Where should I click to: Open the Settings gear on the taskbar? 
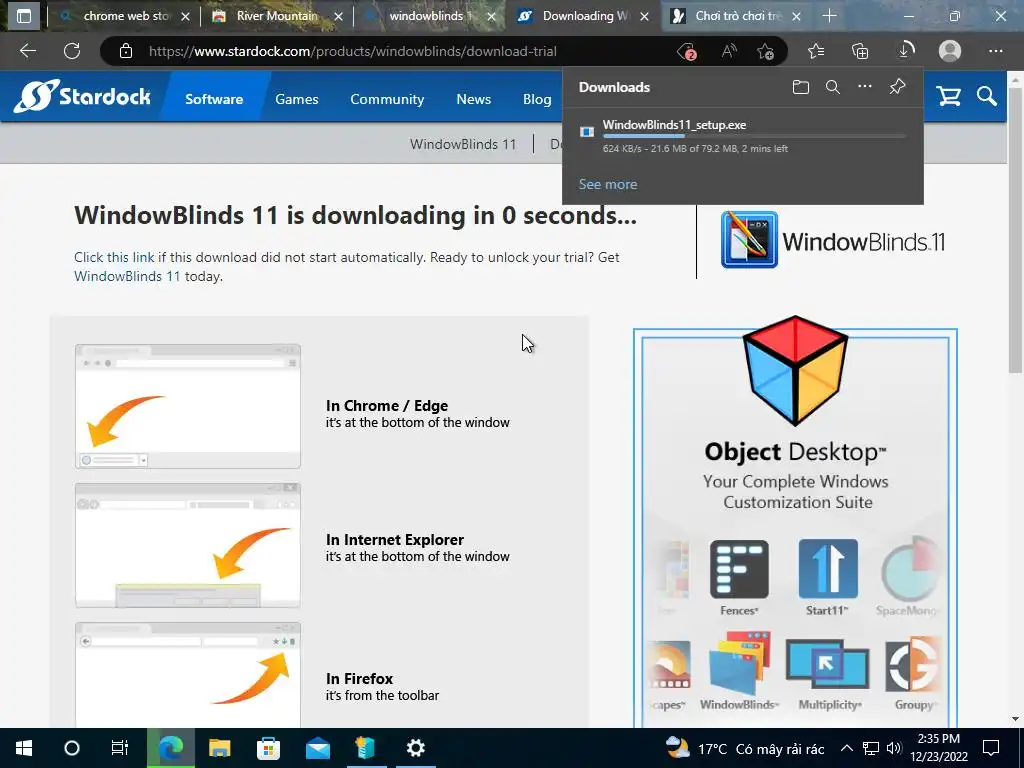click(x=415, y=748)
